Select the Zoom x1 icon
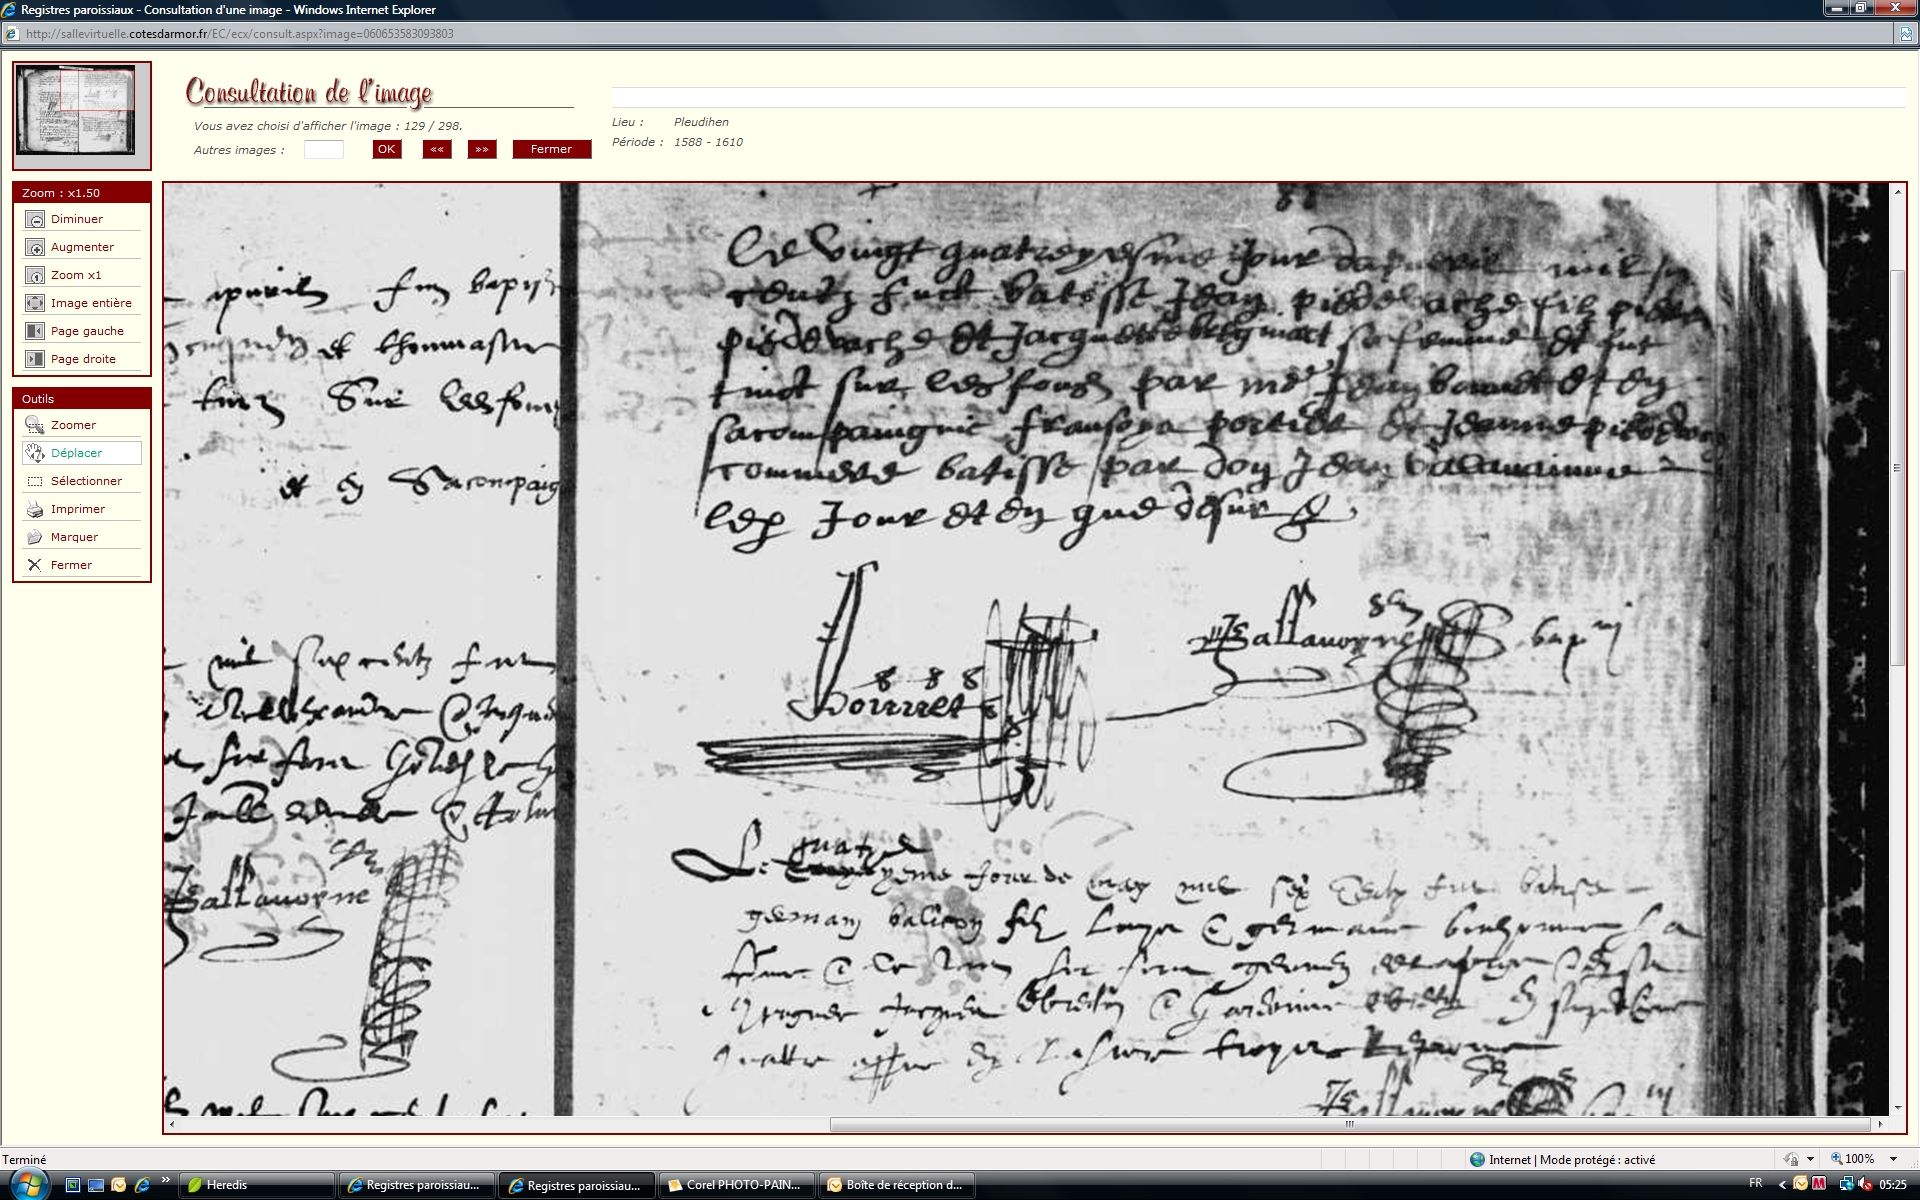The image size is (1920, 1200). (35, 275)
